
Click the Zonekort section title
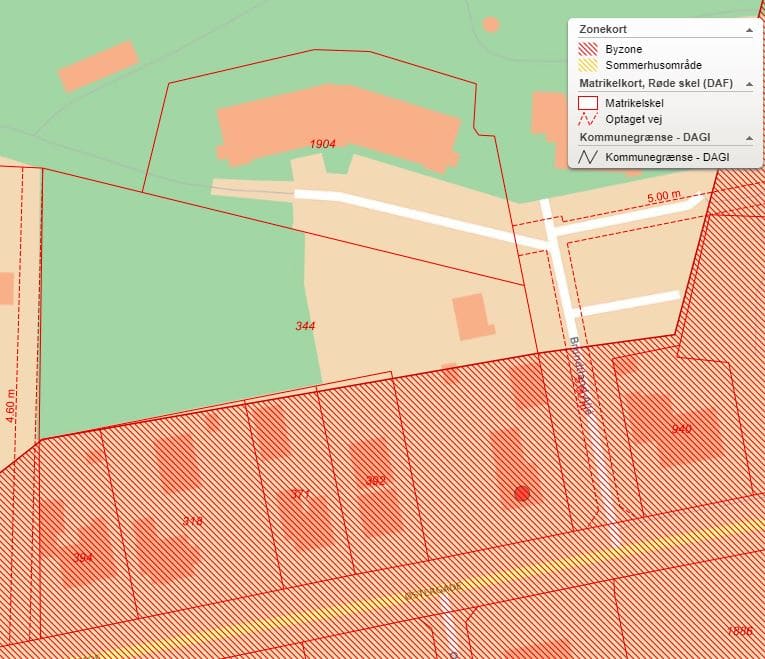click(x=603, y=30)
